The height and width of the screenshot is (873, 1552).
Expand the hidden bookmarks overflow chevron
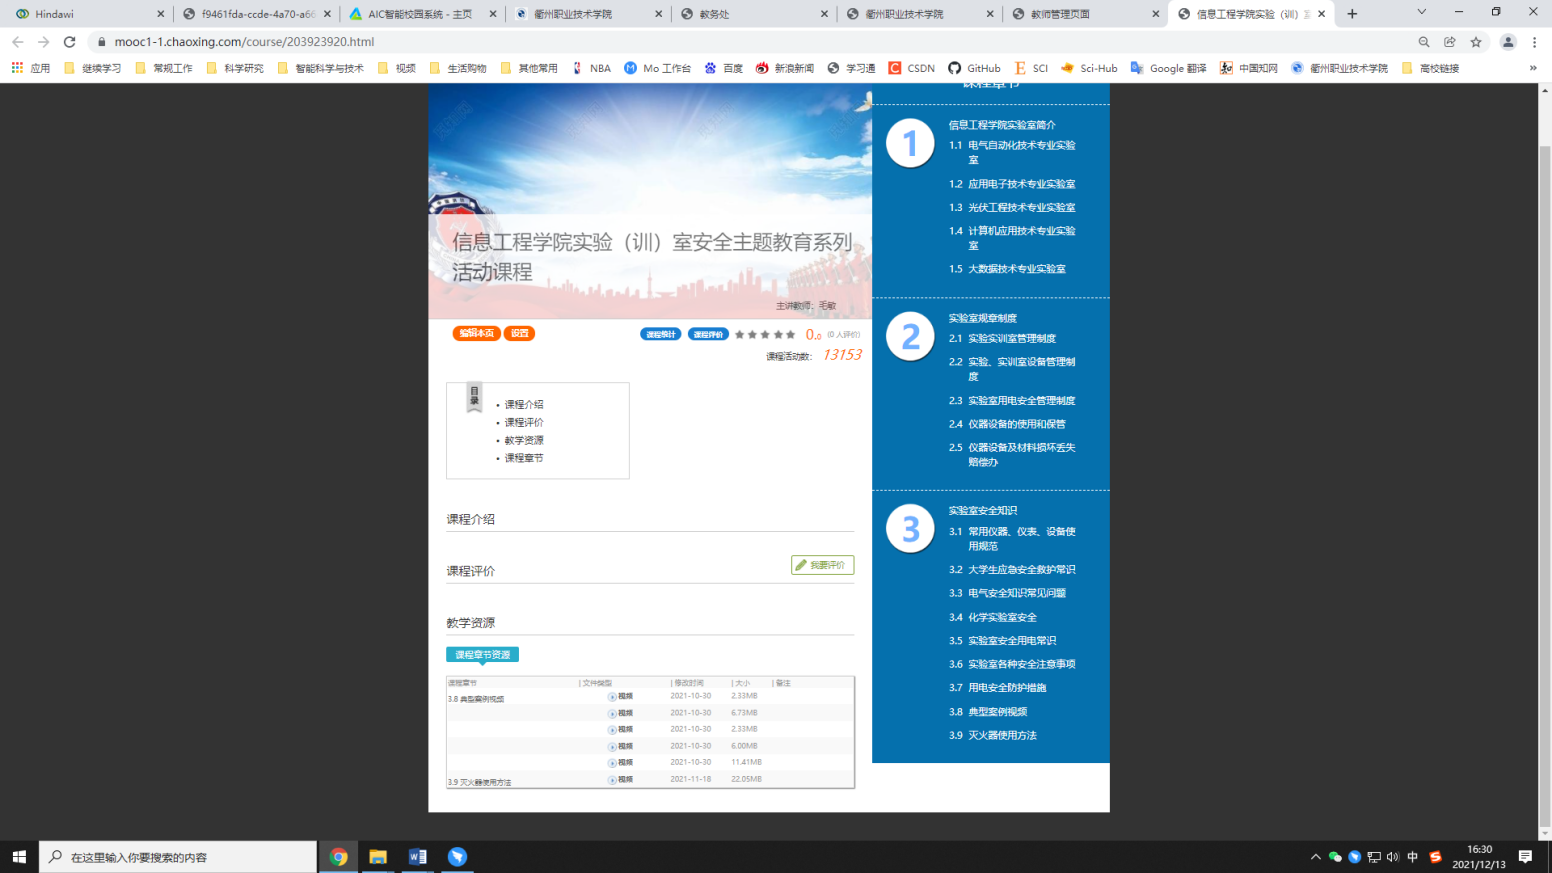(1533, 68)
